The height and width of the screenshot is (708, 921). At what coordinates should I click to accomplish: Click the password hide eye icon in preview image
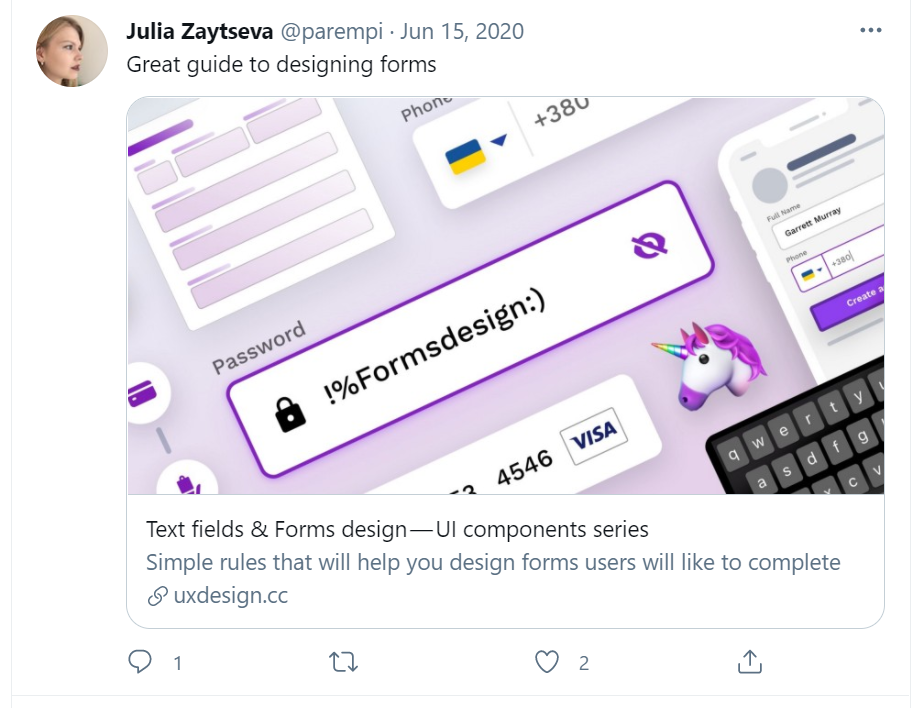(650, 244)
